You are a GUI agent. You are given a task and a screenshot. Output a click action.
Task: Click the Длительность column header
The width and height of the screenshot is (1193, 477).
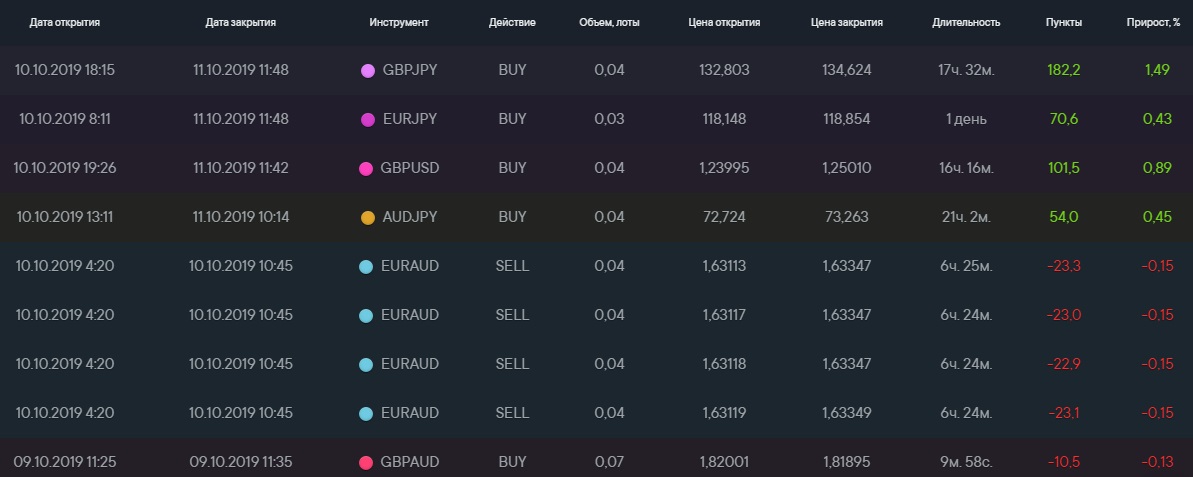pos(966,22)
